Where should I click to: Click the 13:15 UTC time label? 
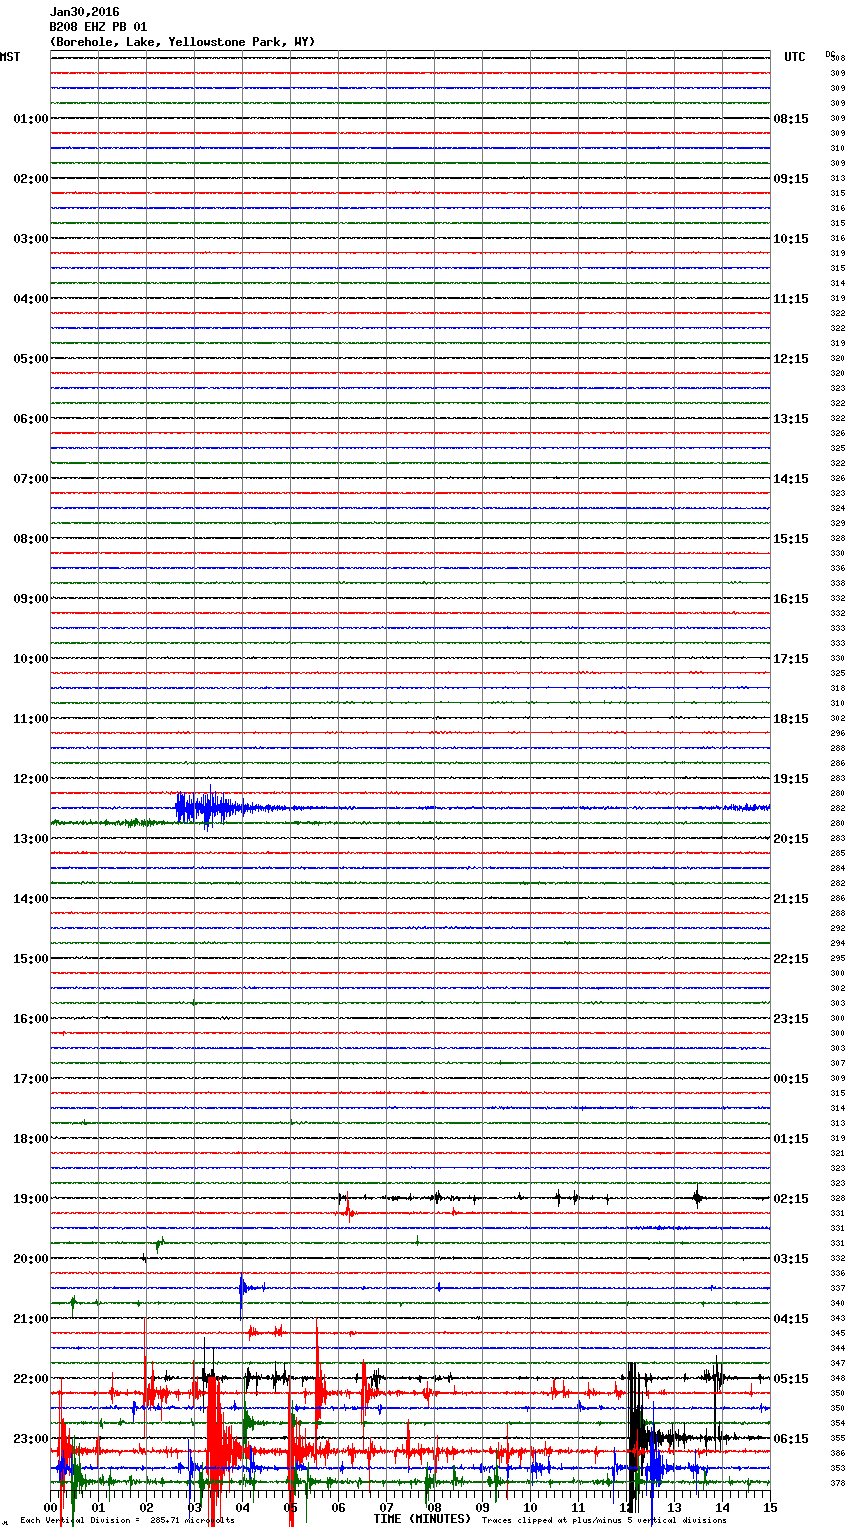coord(791,419)
